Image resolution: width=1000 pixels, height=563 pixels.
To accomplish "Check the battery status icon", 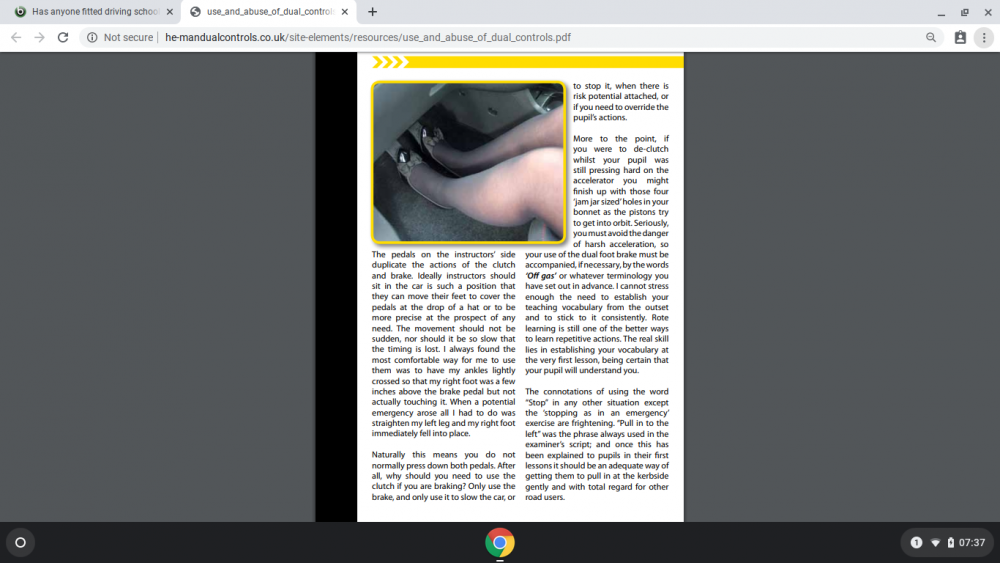I will click(950, 543).
